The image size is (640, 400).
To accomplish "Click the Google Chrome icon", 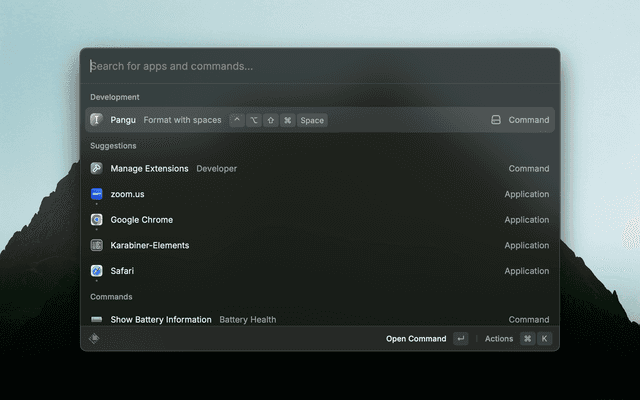I will pyautogui.click(x=96, y=220).
